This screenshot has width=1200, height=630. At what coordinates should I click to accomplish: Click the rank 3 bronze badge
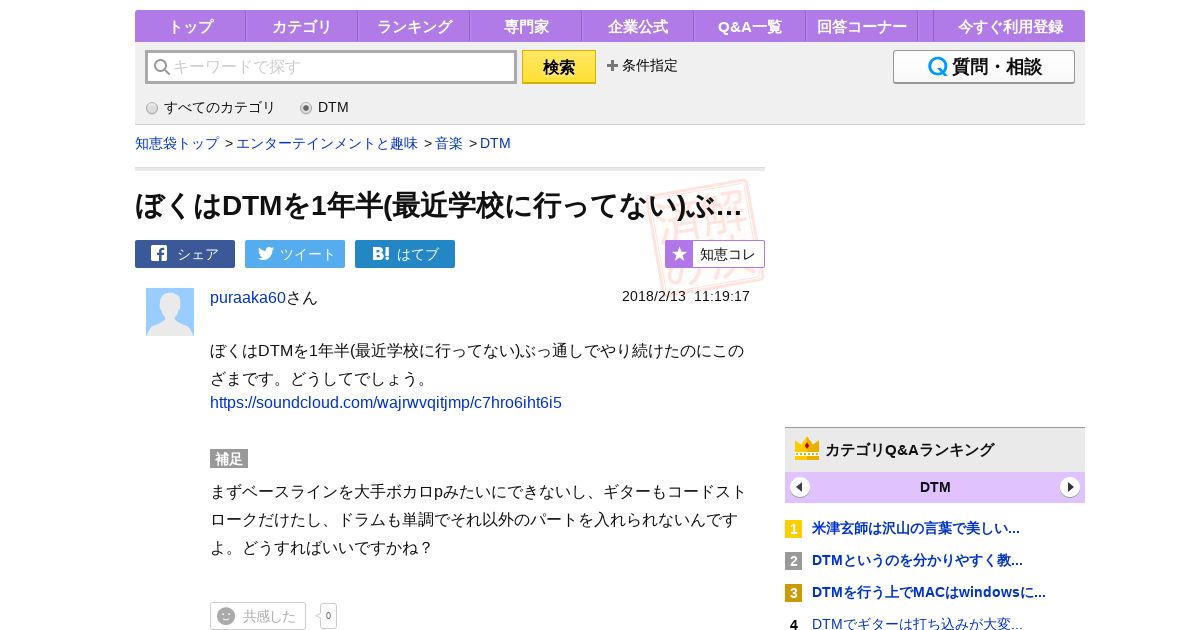coord(793,593)
